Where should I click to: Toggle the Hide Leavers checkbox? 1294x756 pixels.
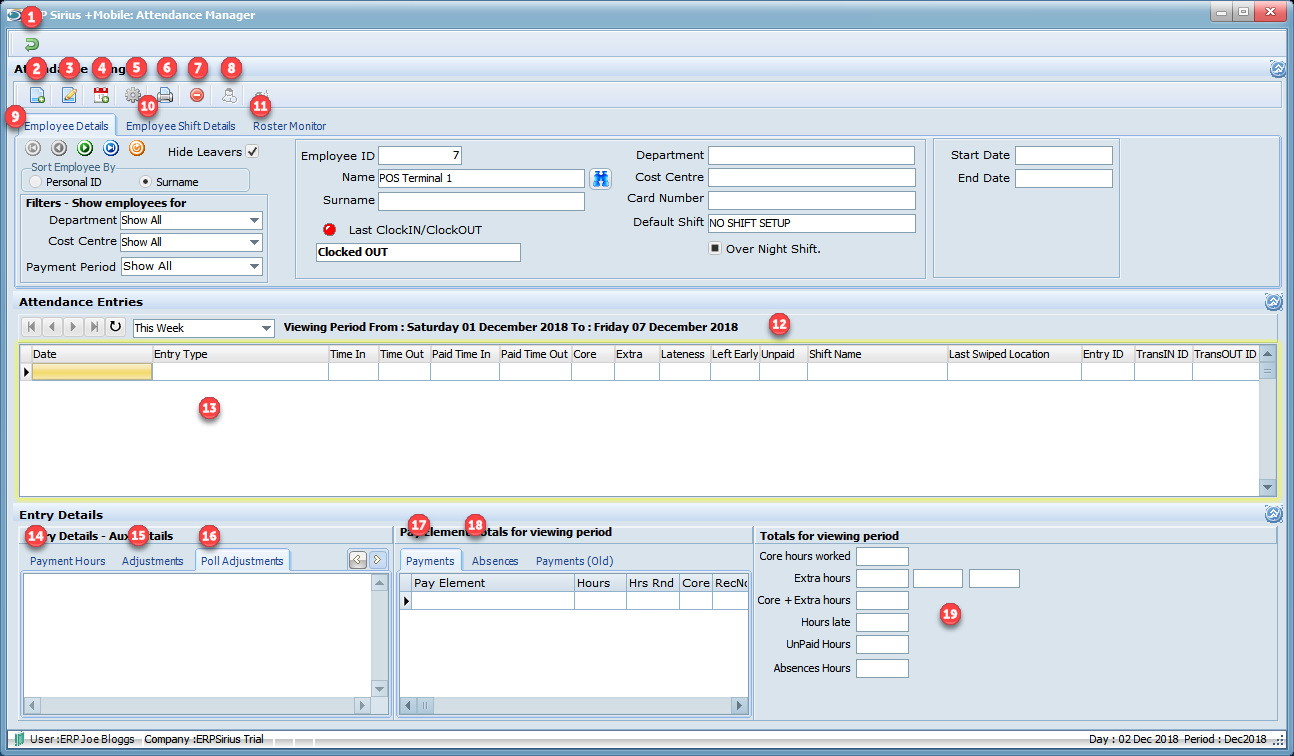pyautogui.click(x=252, y=151)
